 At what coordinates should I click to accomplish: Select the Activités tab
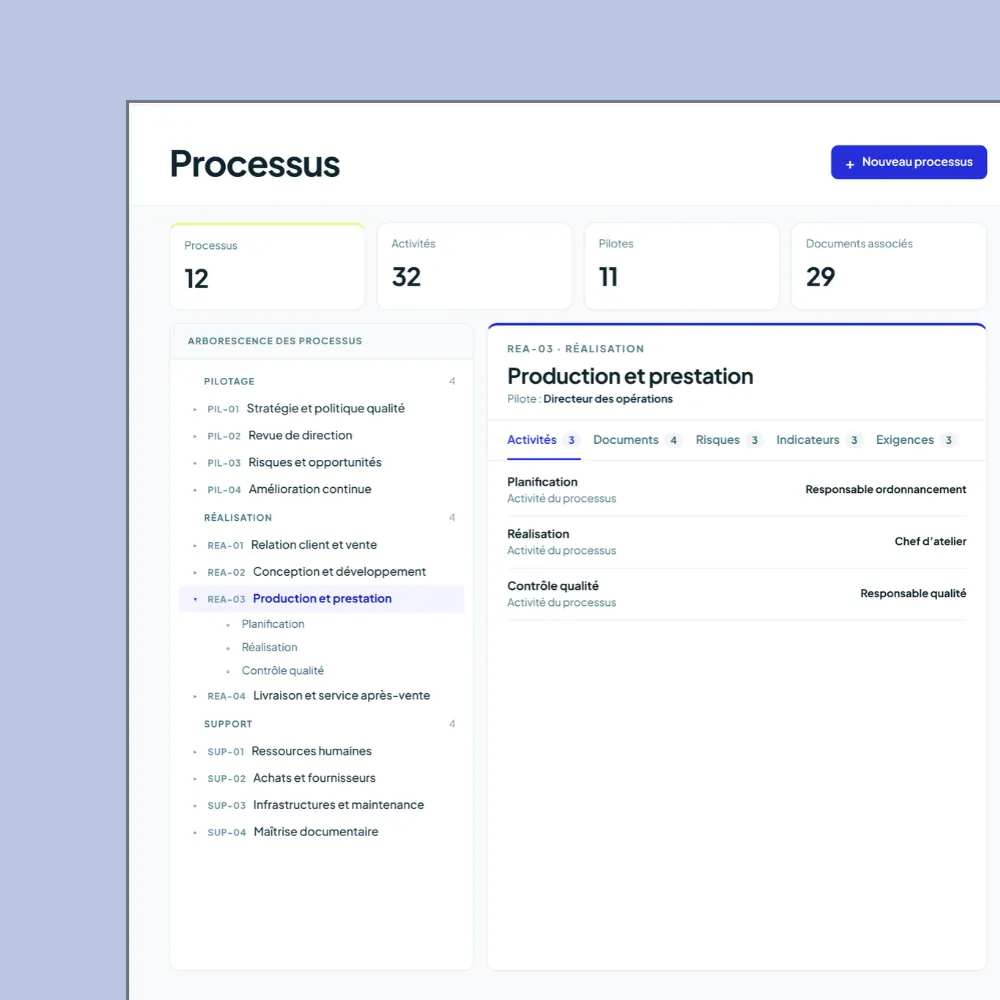543,440
